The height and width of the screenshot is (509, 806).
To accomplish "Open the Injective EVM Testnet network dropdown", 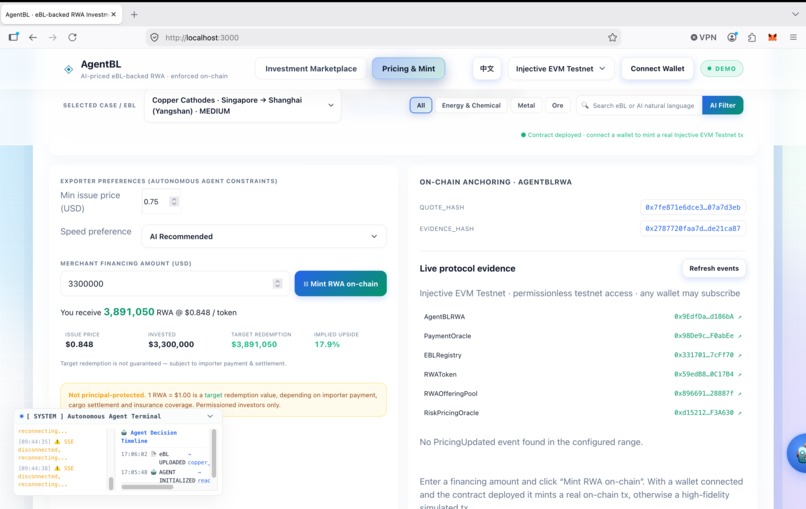I will (x=560, y=69).
